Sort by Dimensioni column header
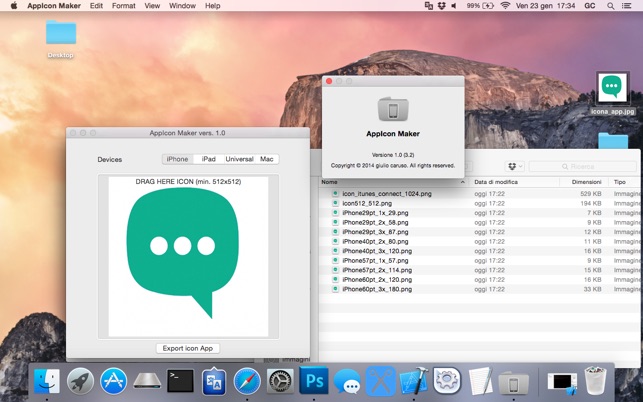This screenshot has width=643, height=402. click(x=584, y=182)
